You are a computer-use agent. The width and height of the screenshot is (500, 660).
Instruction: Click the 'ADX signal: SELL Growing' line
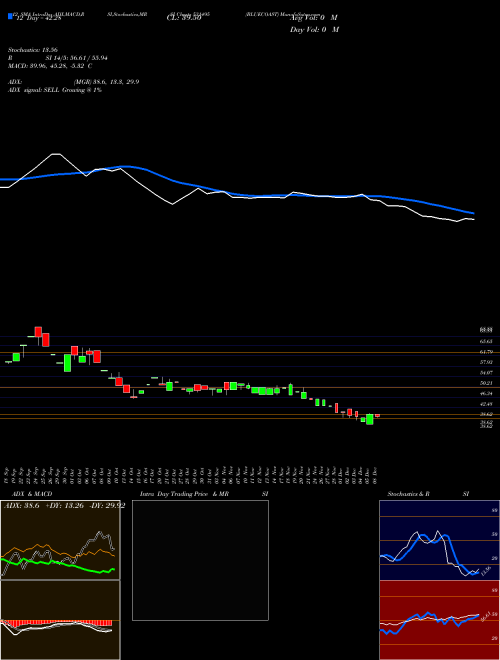coord(55,90)
